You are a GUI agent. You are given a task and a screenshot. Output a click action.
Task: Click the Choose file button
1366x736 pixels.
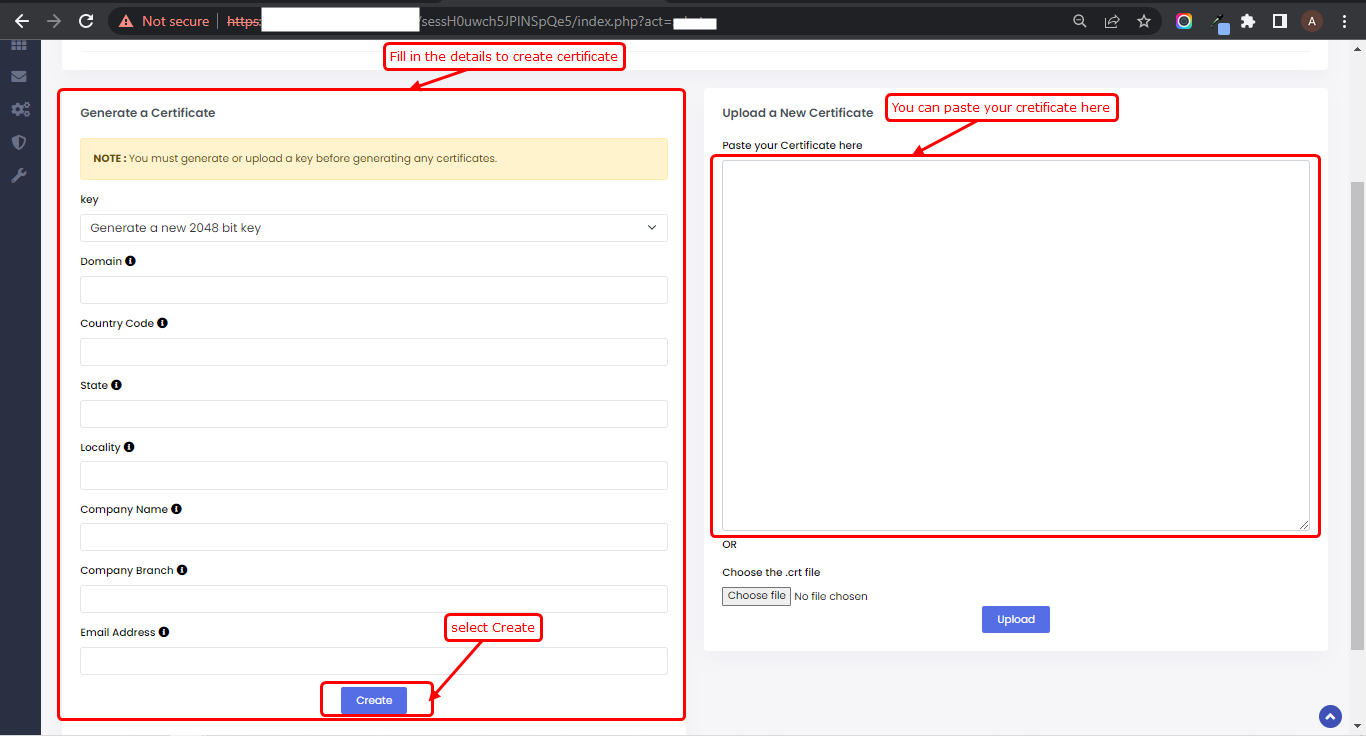(x=757, y=596)
